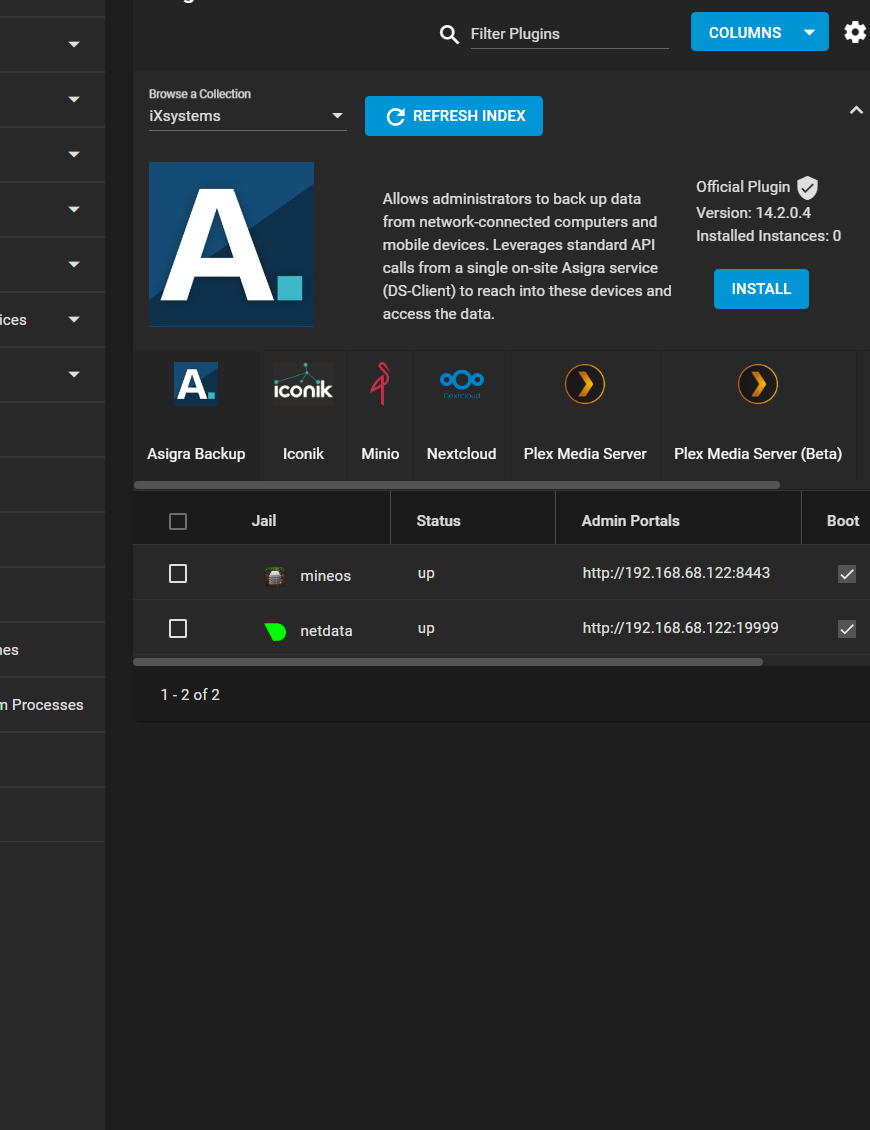Select the Plex Media Server icon

pos(585,384)
